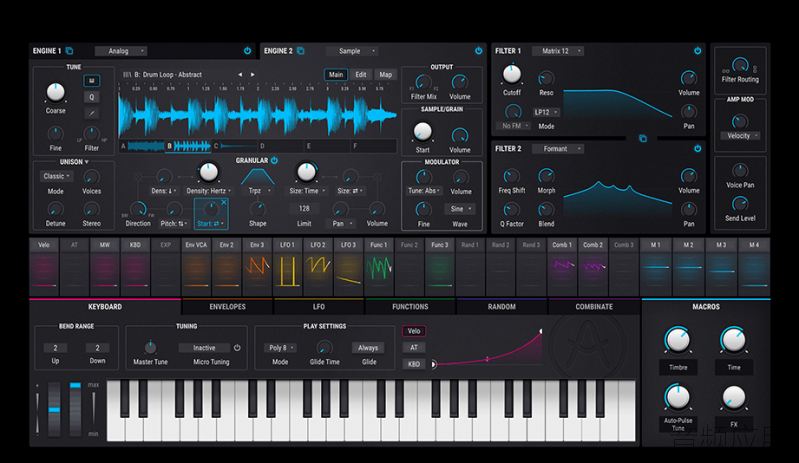Image resolution: width=799 pixels, height=463 pixels.
Task: Select next sample with right arrow
Action: click(x=253, y=74)
